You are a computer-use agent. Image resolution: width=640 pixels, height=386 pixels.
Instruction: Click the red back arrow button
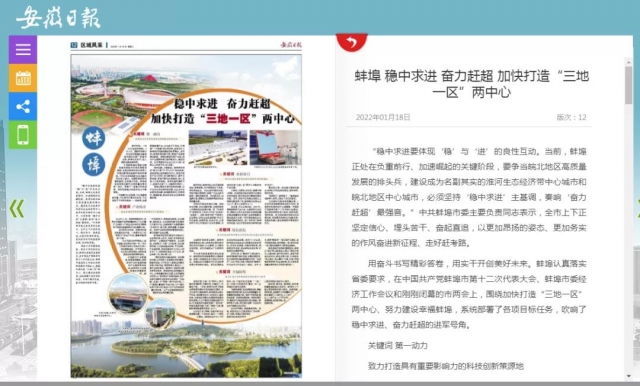tap(351, 42)
